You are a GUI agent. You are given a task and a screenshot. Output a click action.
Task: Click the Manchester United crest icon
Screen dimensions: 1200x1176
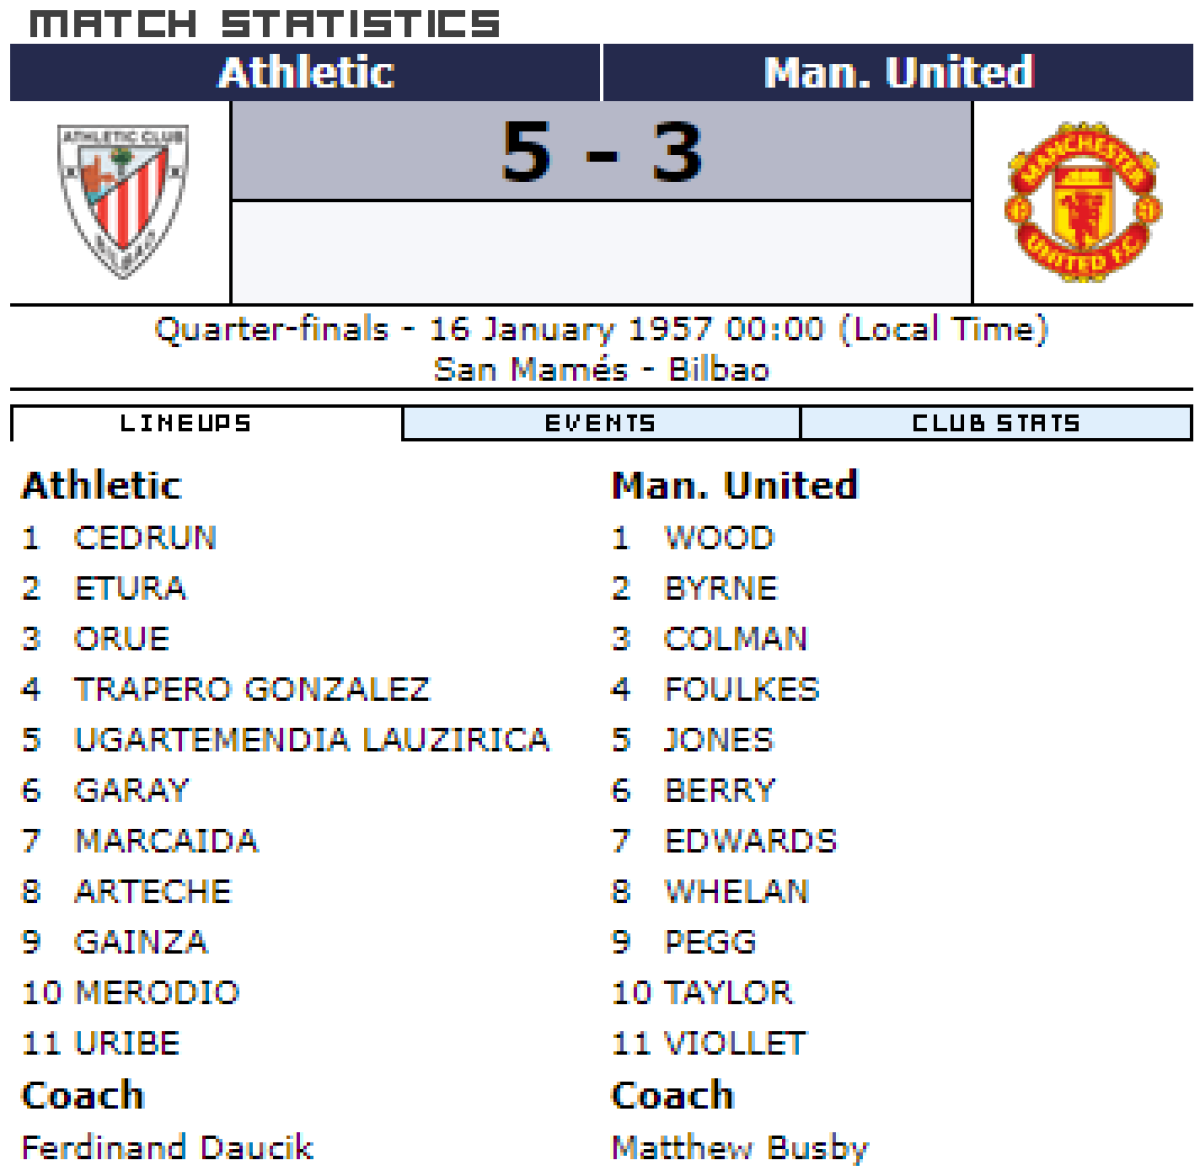[1083, 201]
